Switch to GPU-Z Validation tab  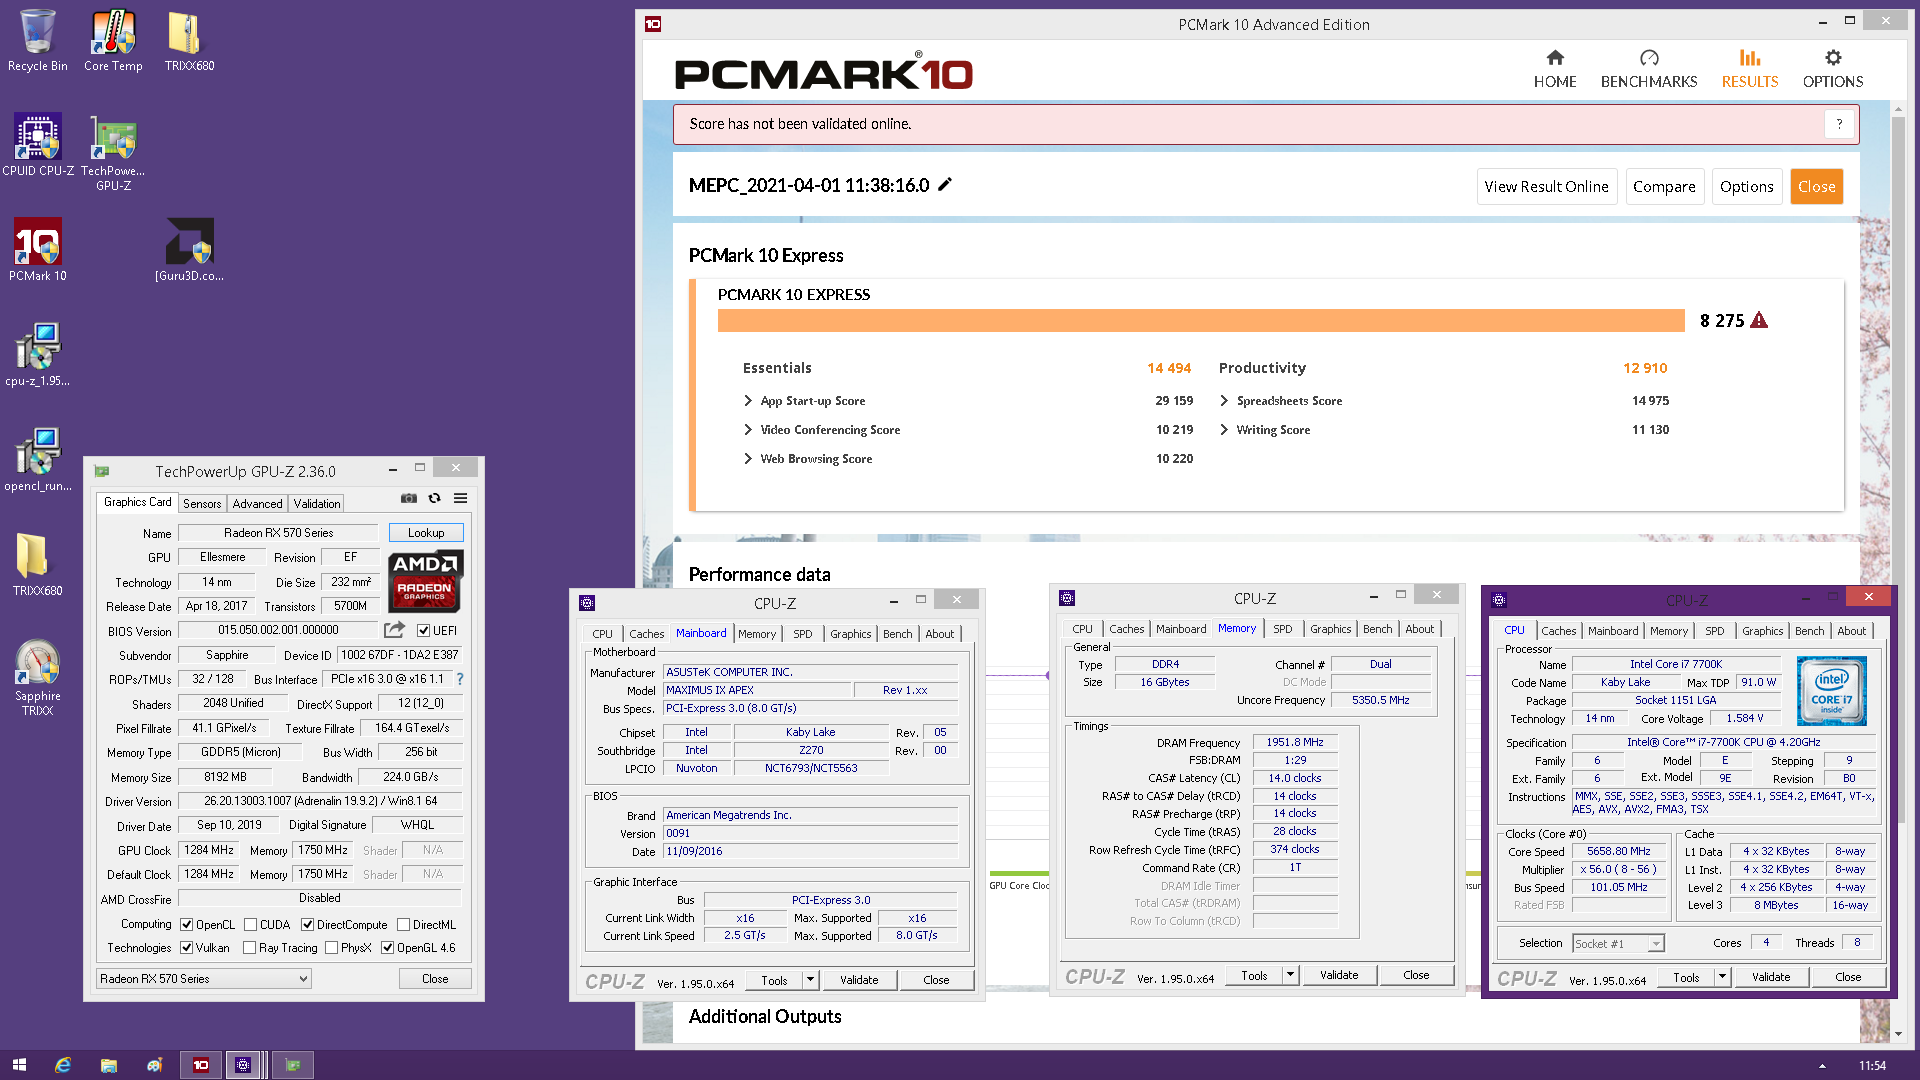coord(317,503)
